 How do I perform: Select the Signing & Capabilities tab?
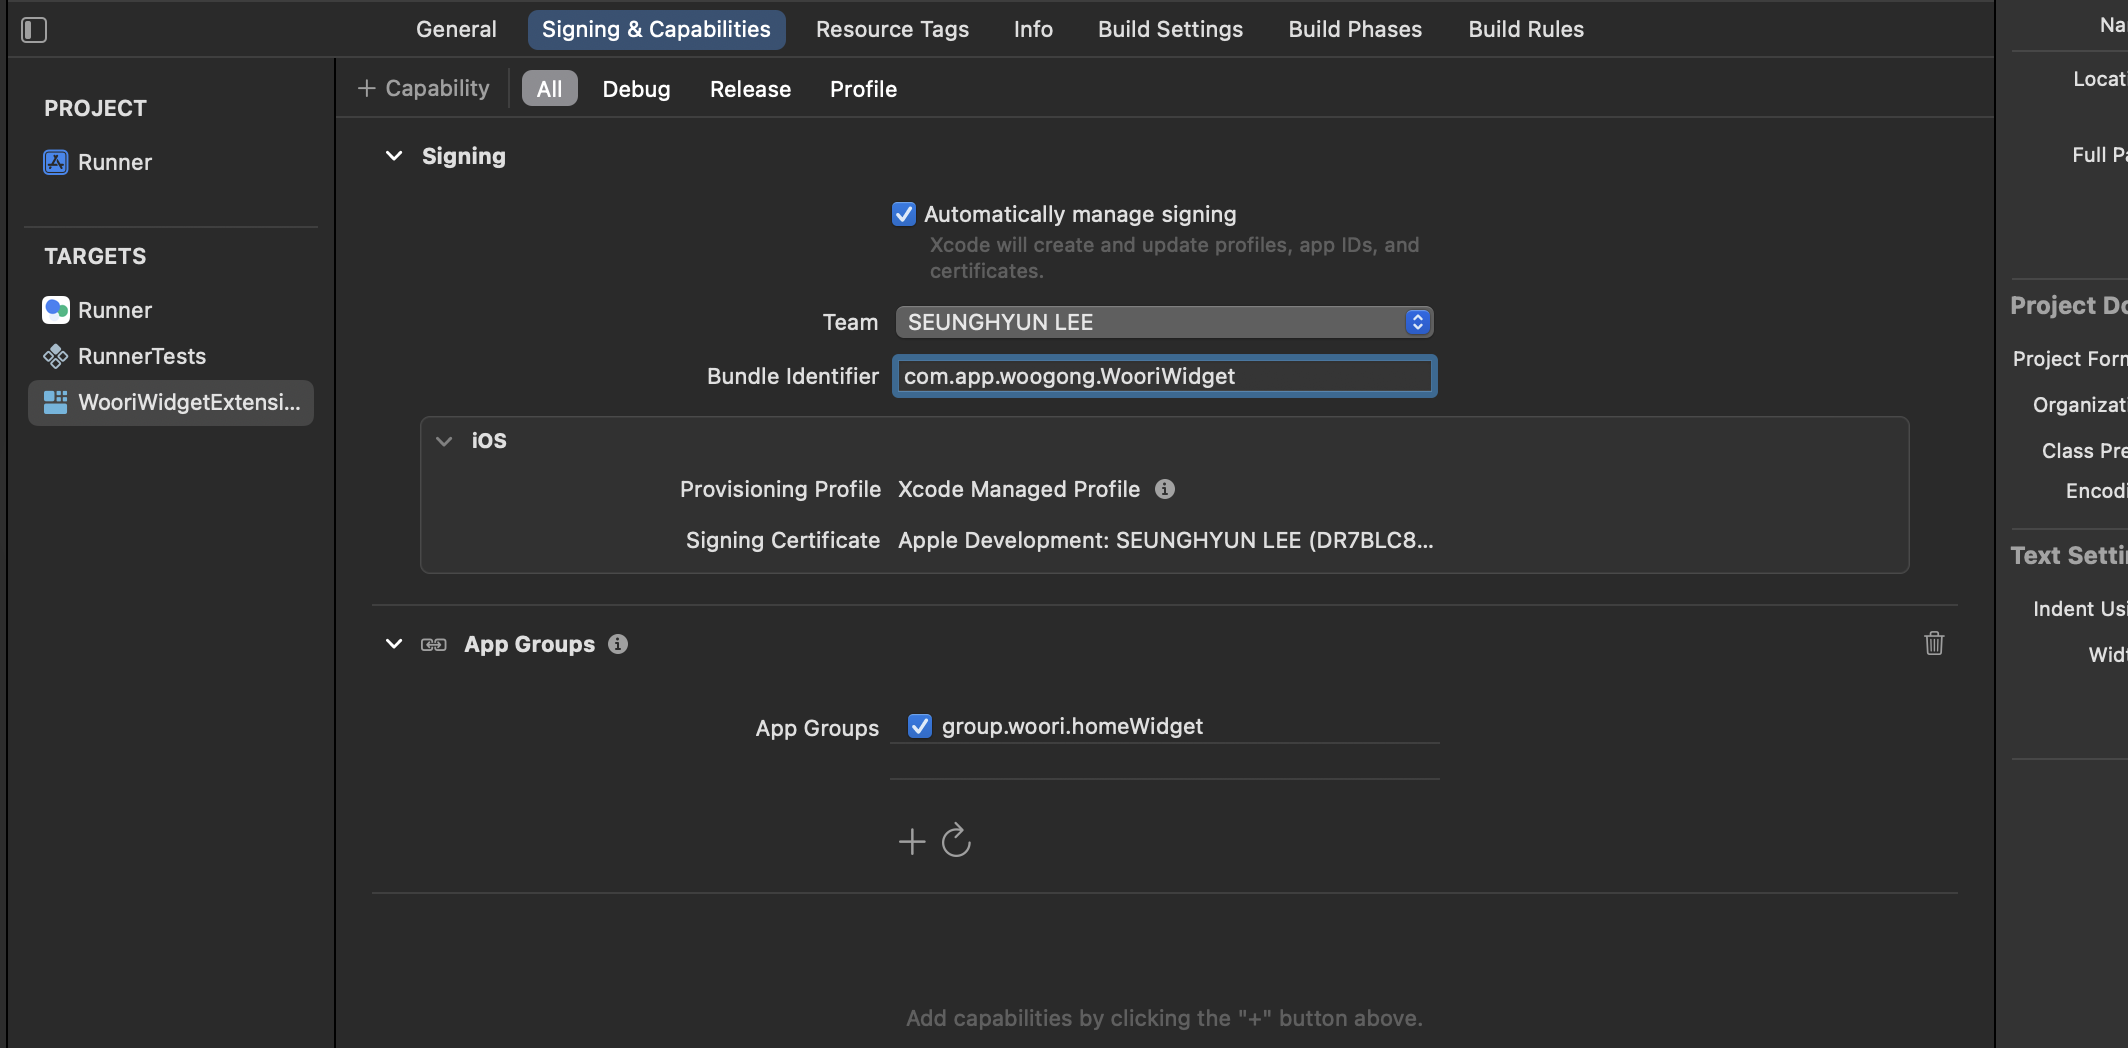coord(656,29)
